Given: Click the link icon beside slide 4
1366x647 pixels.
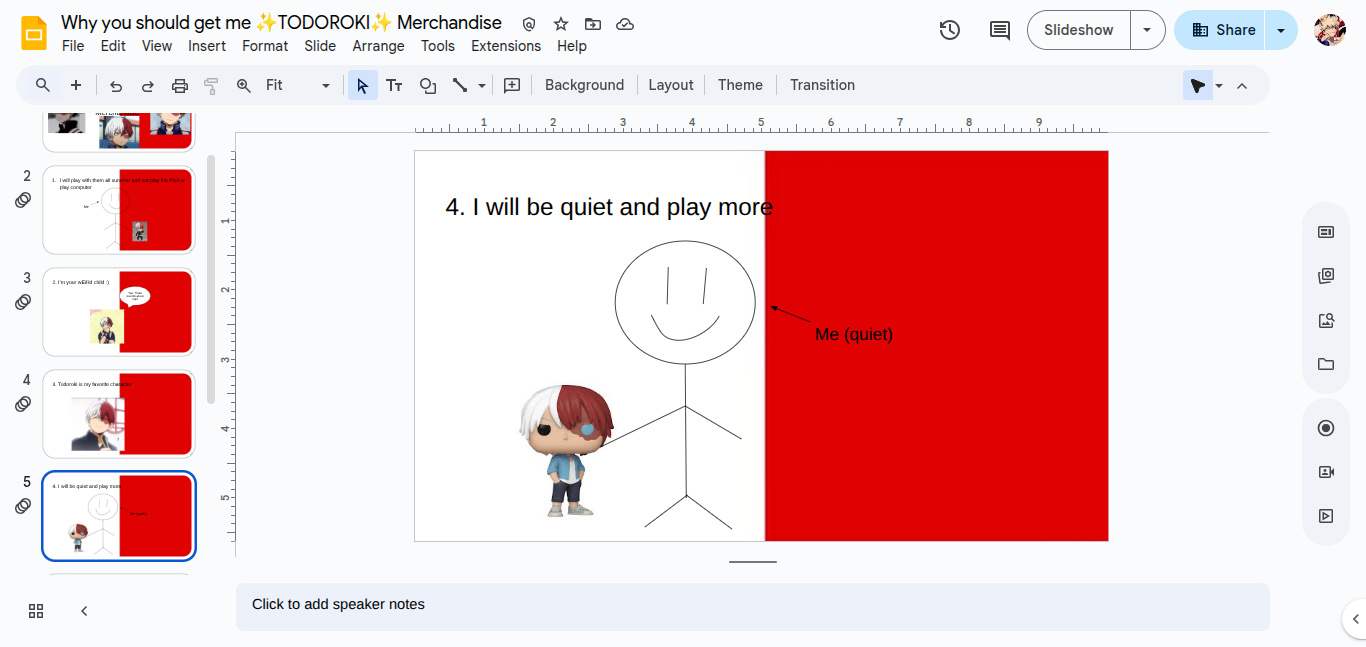Looking at the screenshot, I should [x=23, y=404].
